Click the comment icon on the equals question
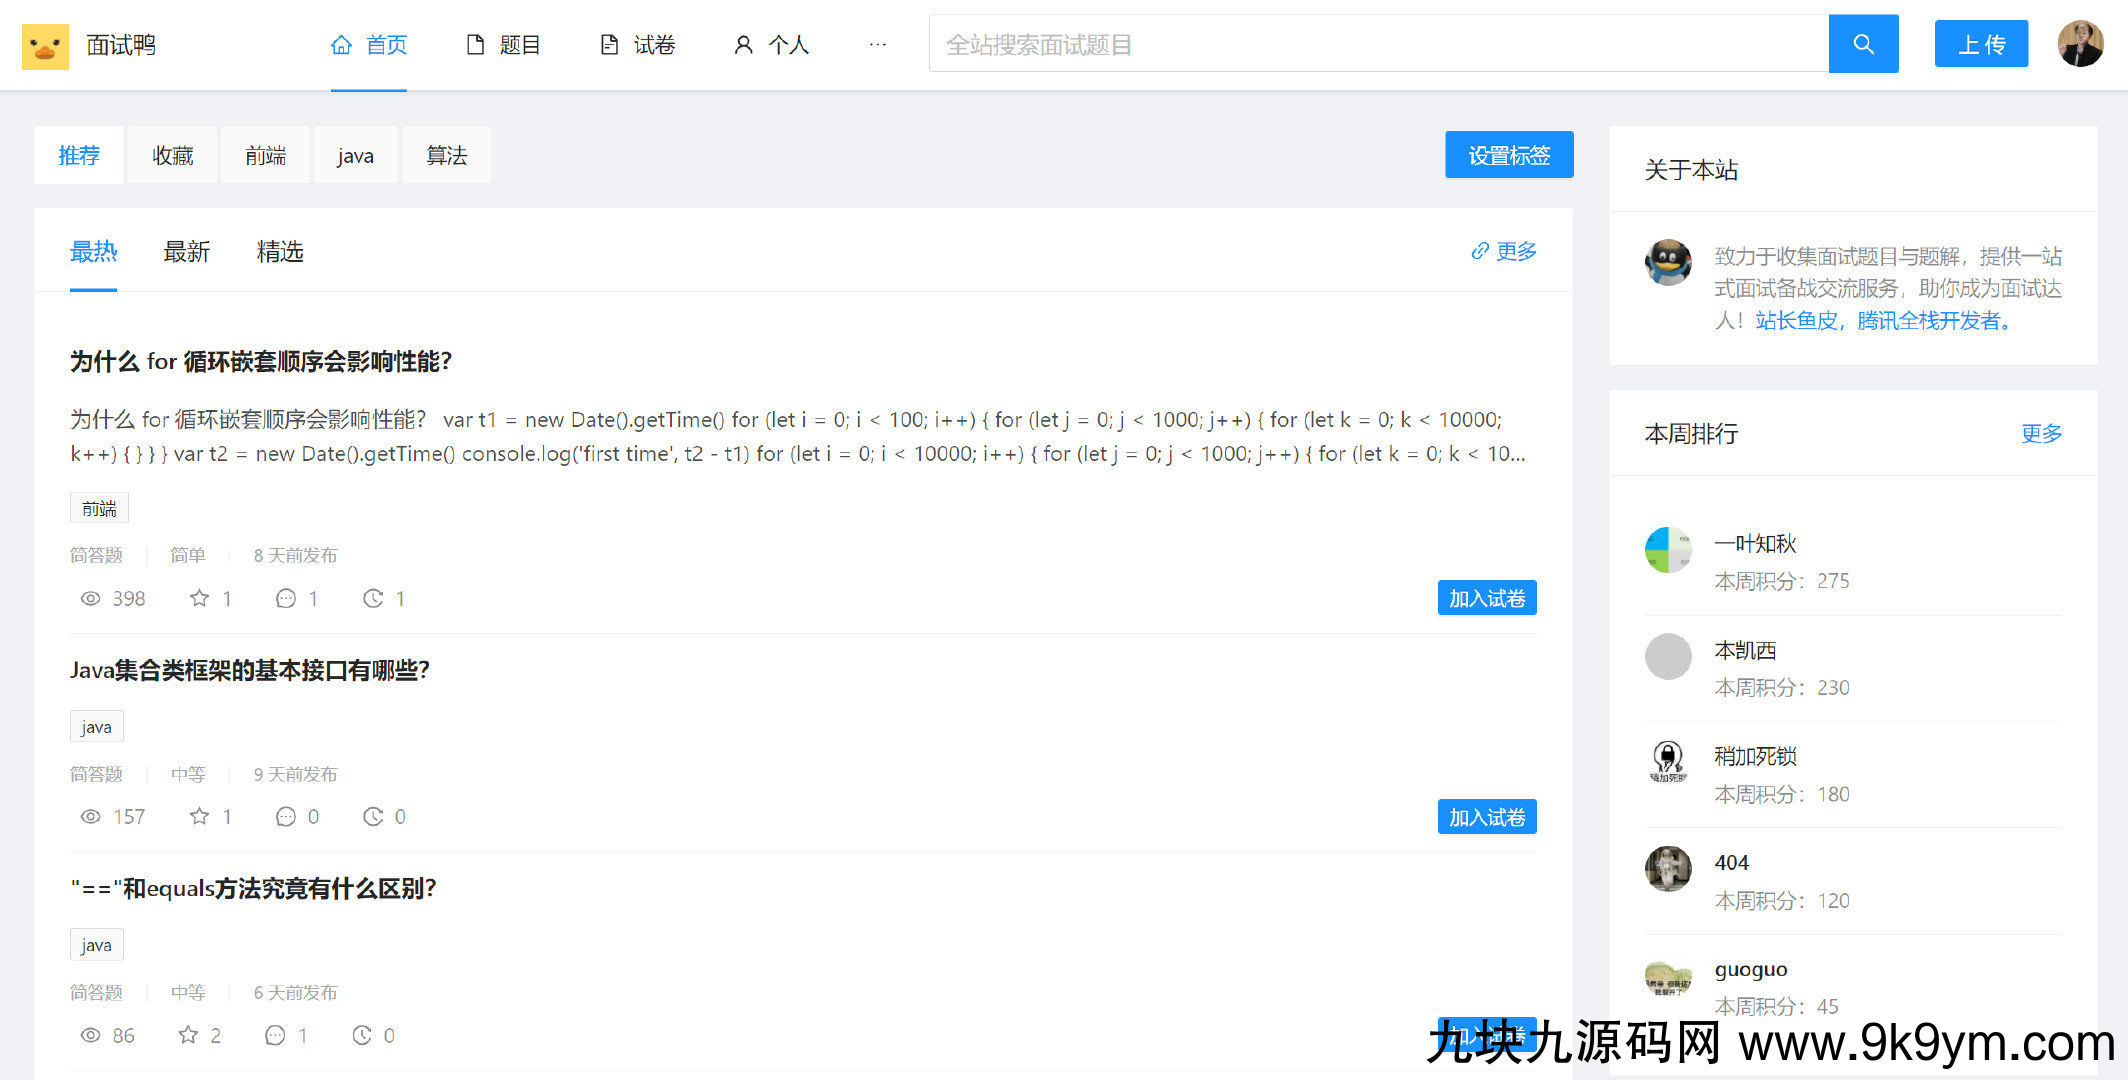Screen dimensions: 2128x1080 tap(275, 1035)
